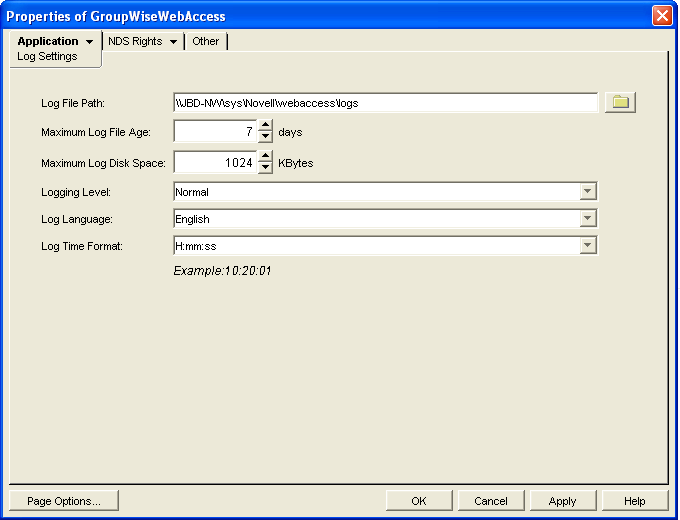Click the KBytes unit label
This screenshot has width=680, height=520.
coord(295,163)
